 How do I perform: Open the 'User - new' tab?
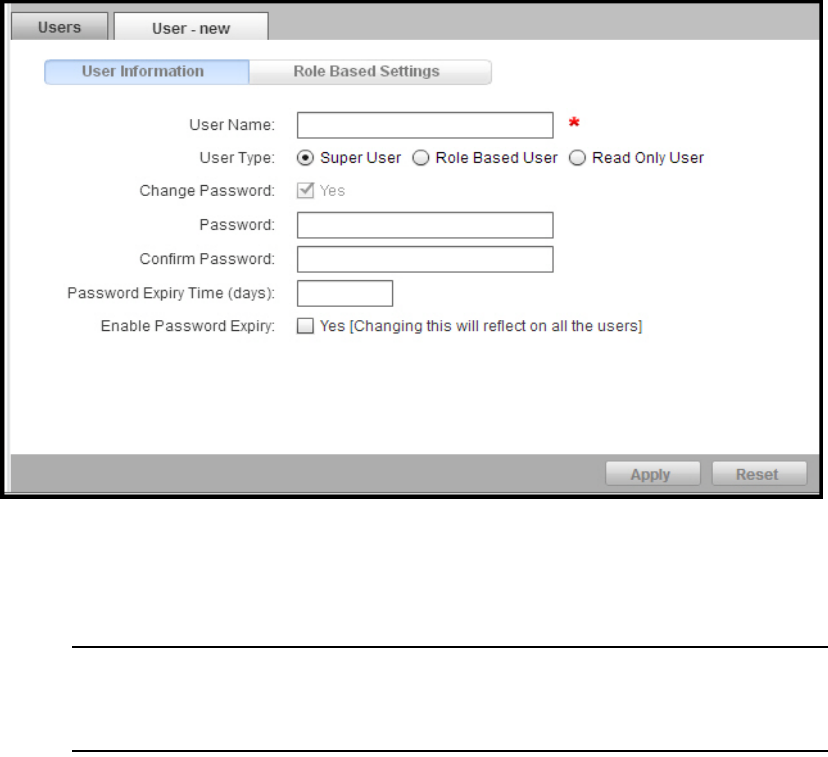[190, 28]
